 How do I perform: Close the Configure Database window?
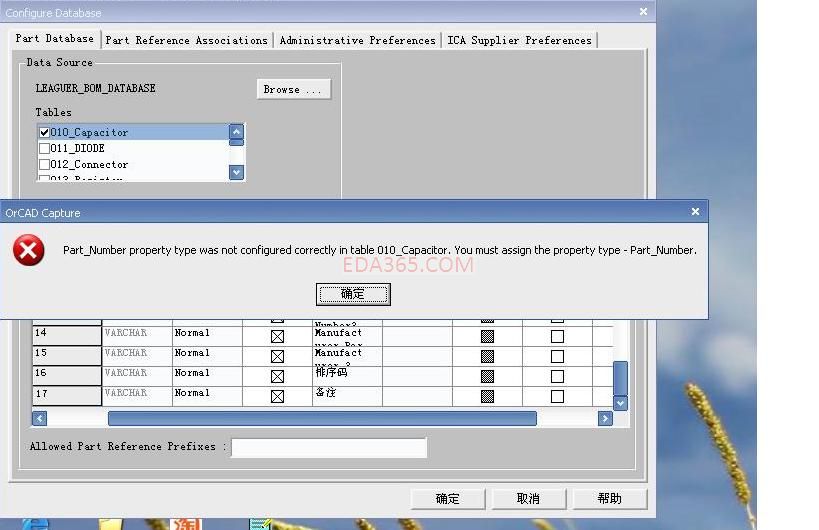click(x=644, y=11)
